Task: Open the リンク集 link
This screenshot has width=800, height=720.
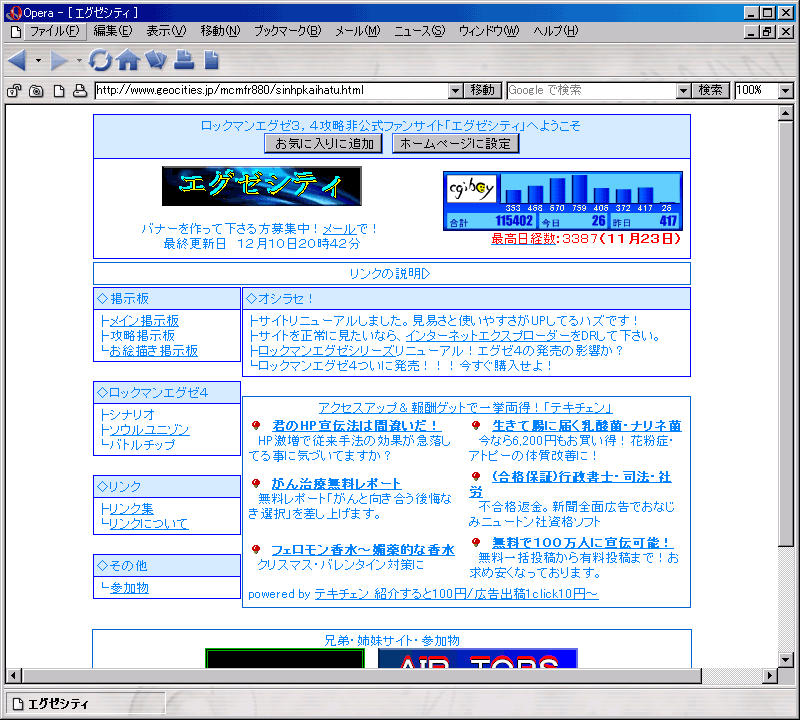Action: [x=132, y=509]
